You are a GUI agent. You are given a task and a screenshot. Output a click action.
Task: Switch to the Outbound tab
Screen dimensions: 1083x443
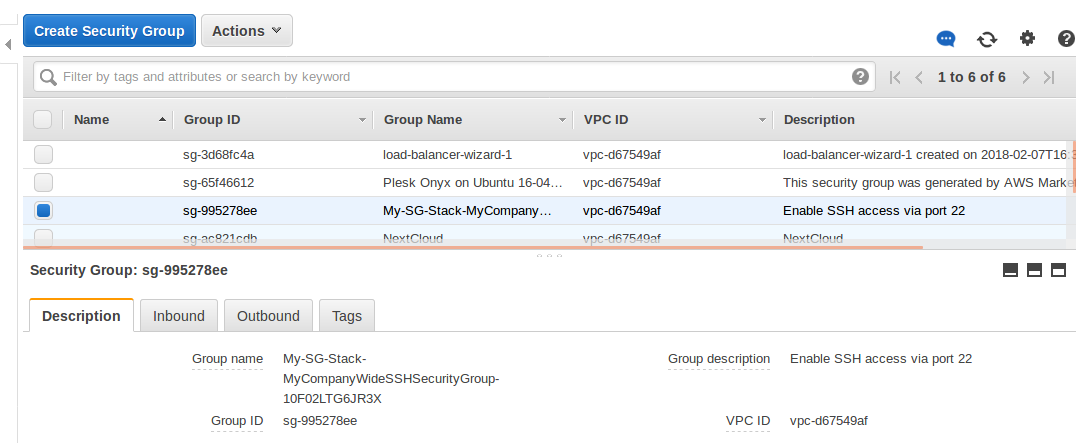click(268, 316)
